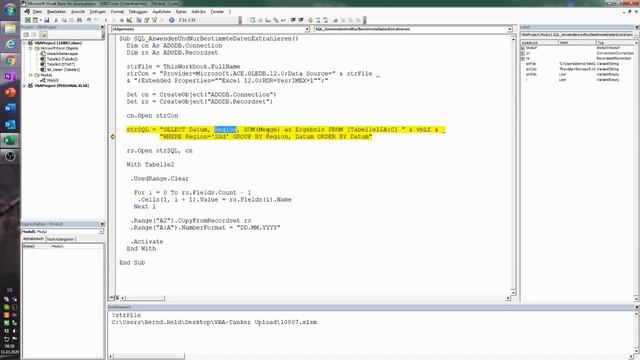The height and width of the screenshot is (360, 640).
Task: Expand VBAProject (PERSONAL.XLSB) node
Action: point(25,86)
